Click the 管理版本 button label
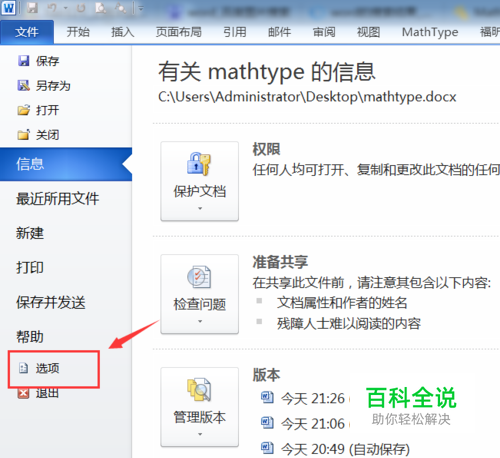 (x=200, y=417)
